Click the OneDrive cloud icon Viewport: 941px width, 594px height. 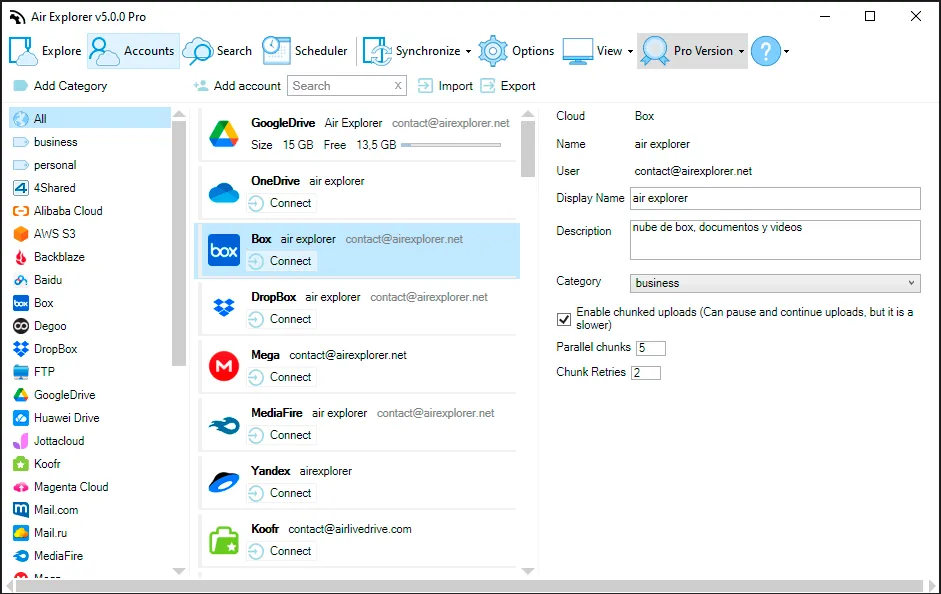click(x=224, y=193)
